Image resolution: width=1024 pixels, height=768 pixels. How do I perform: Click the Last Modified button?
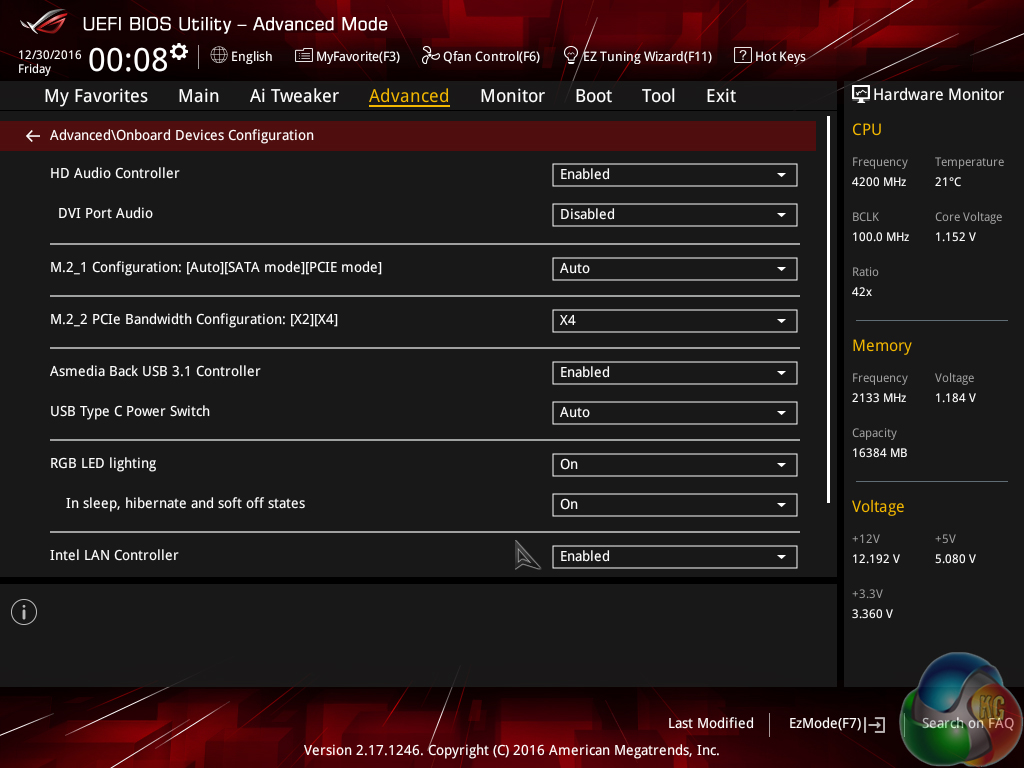pos(711,723)
